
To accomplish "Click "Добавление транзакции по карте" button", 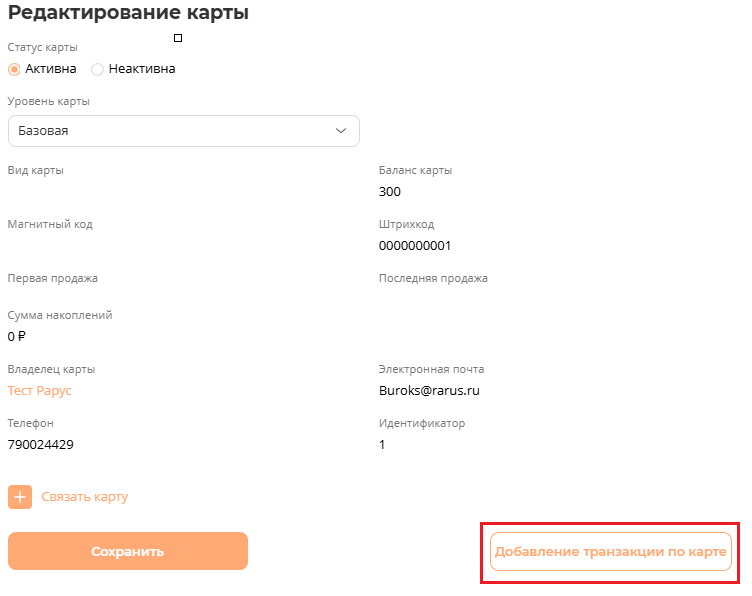I will pos(611,552).
